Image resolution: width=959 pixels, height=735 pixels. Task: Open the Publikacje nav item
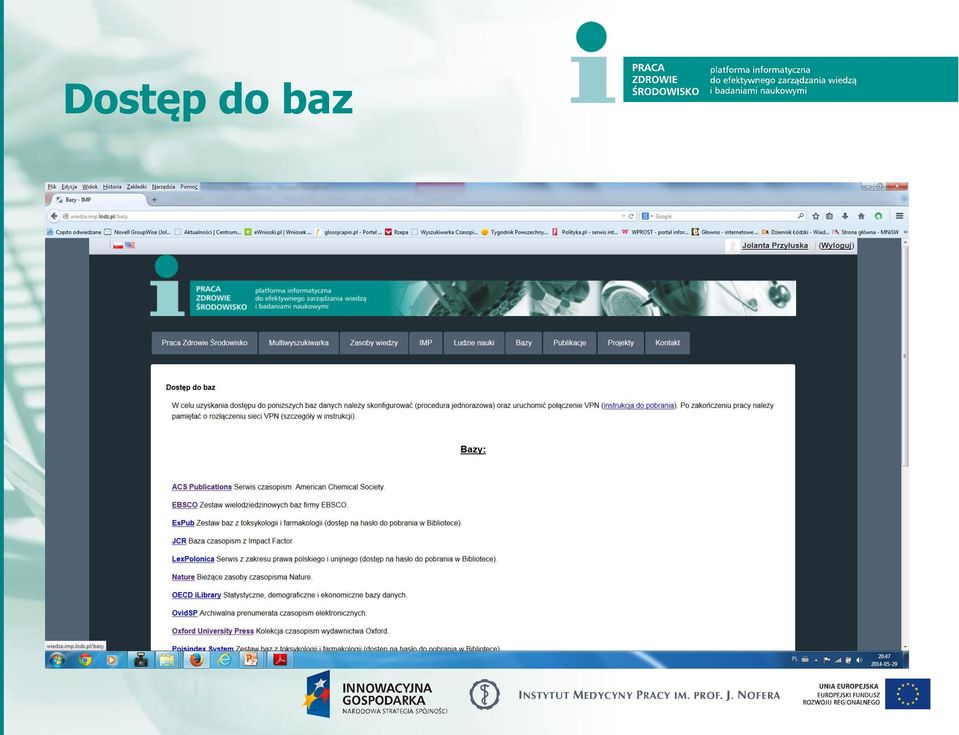click(569, 343)
